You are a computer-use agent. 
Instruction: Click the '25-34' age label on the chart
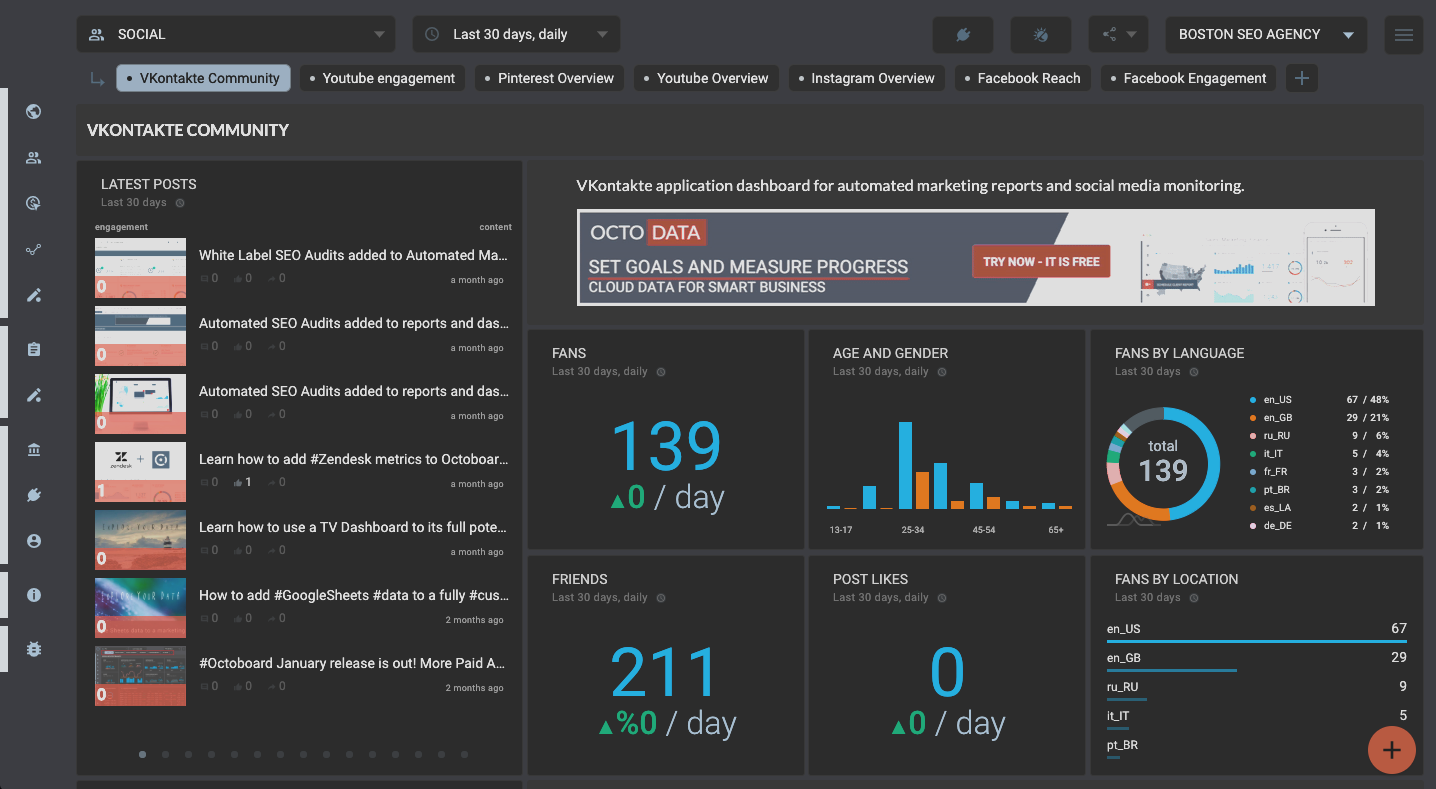tap(913, 530)
